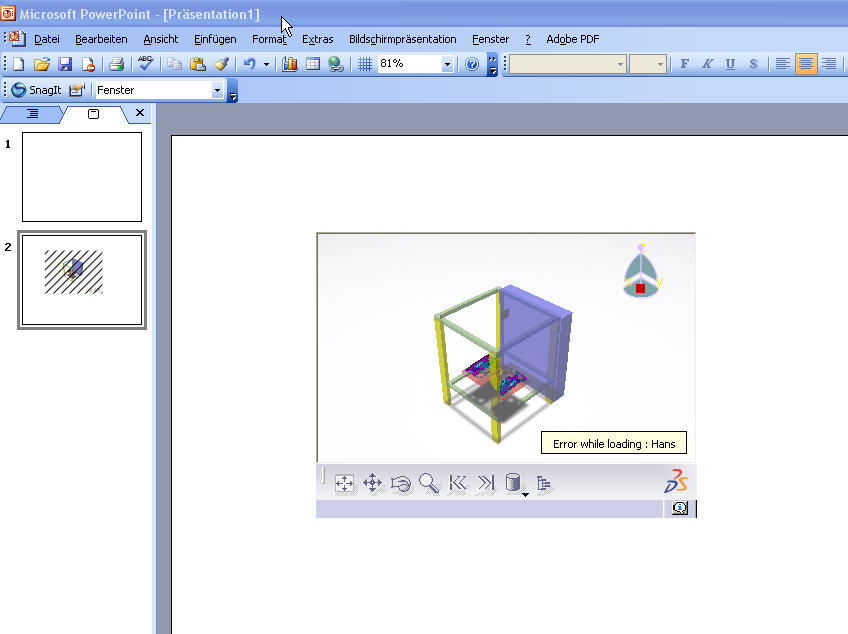This screenshot has height=634, width=848.
Task: Go to previous view in 3D viewer
Action: pyautogui.click(x=458, y=483)
